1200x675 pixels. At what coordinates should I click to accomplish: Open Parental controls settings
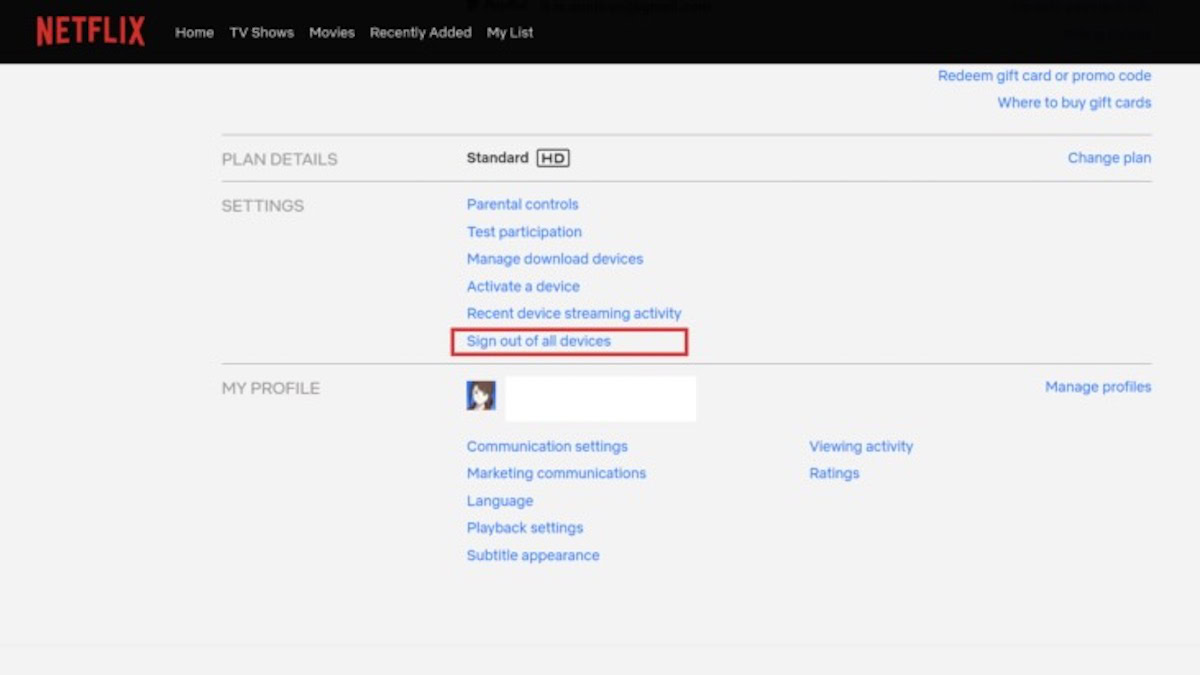tap(522, 204)
